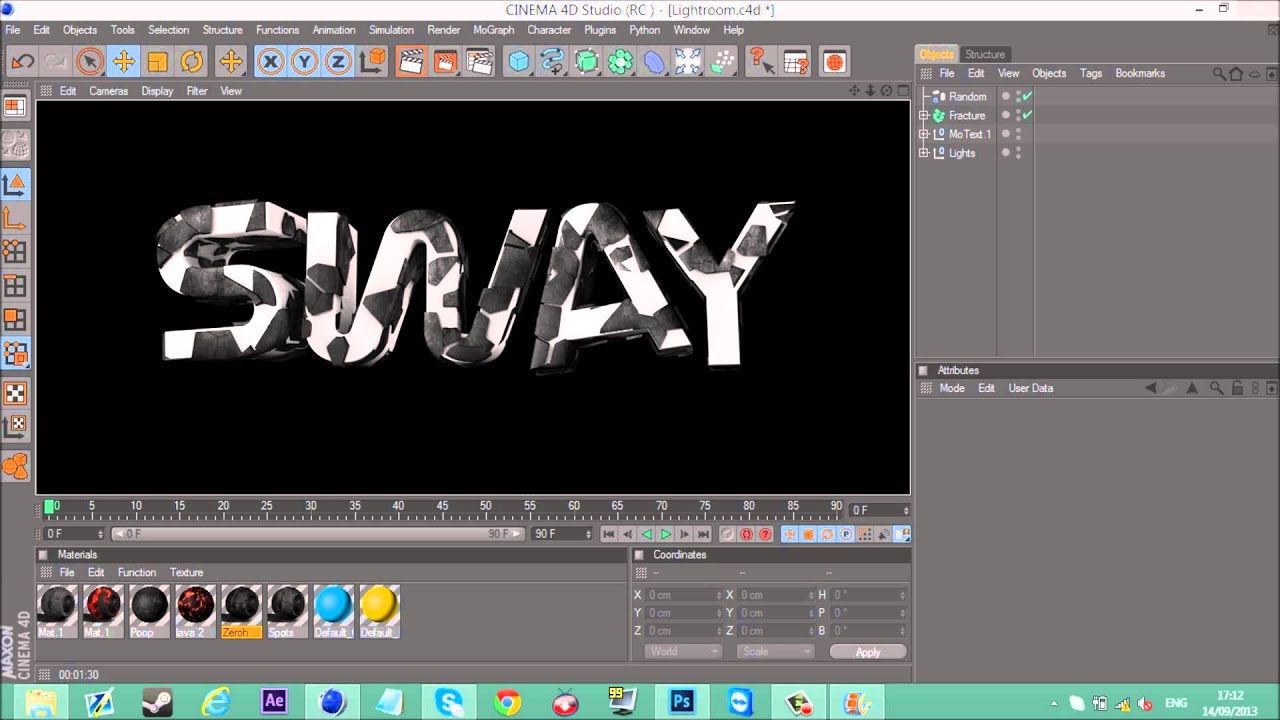Open the Simulation menu
Viewport: 1280px width, 720px height.
click(x=391, y=30)
